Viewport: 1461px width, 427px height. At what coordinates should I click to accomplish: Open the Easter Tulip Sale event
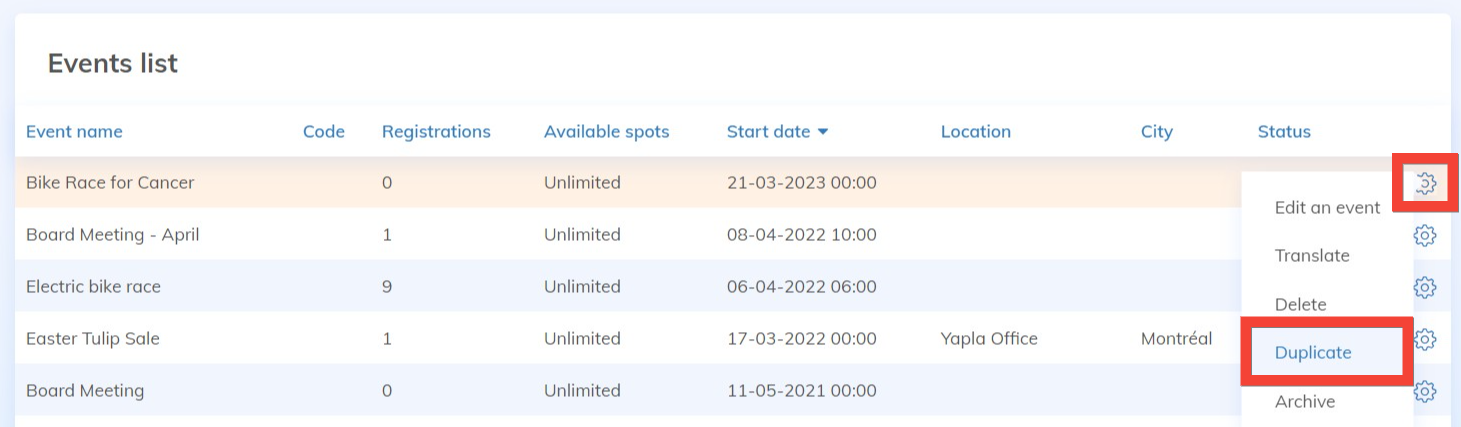[93, 339]
